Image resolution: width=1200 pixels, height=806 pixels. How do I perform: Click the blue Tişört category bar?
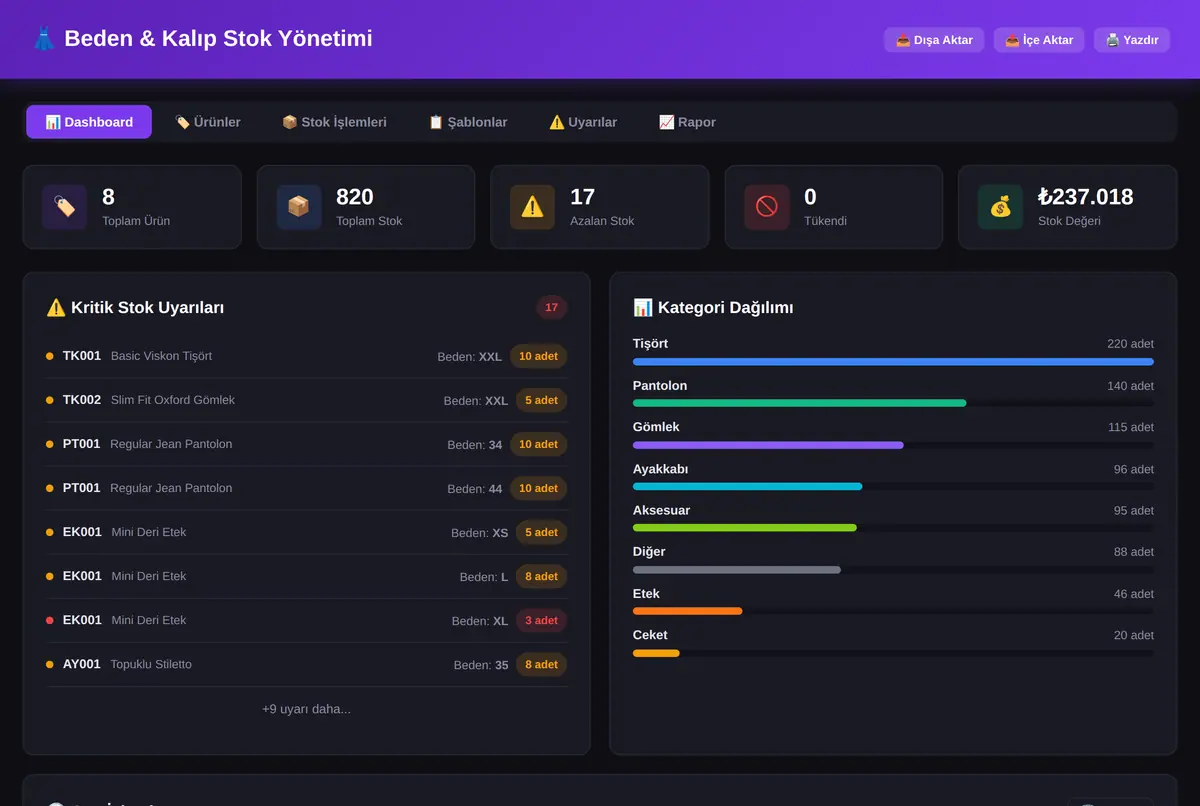893,362
